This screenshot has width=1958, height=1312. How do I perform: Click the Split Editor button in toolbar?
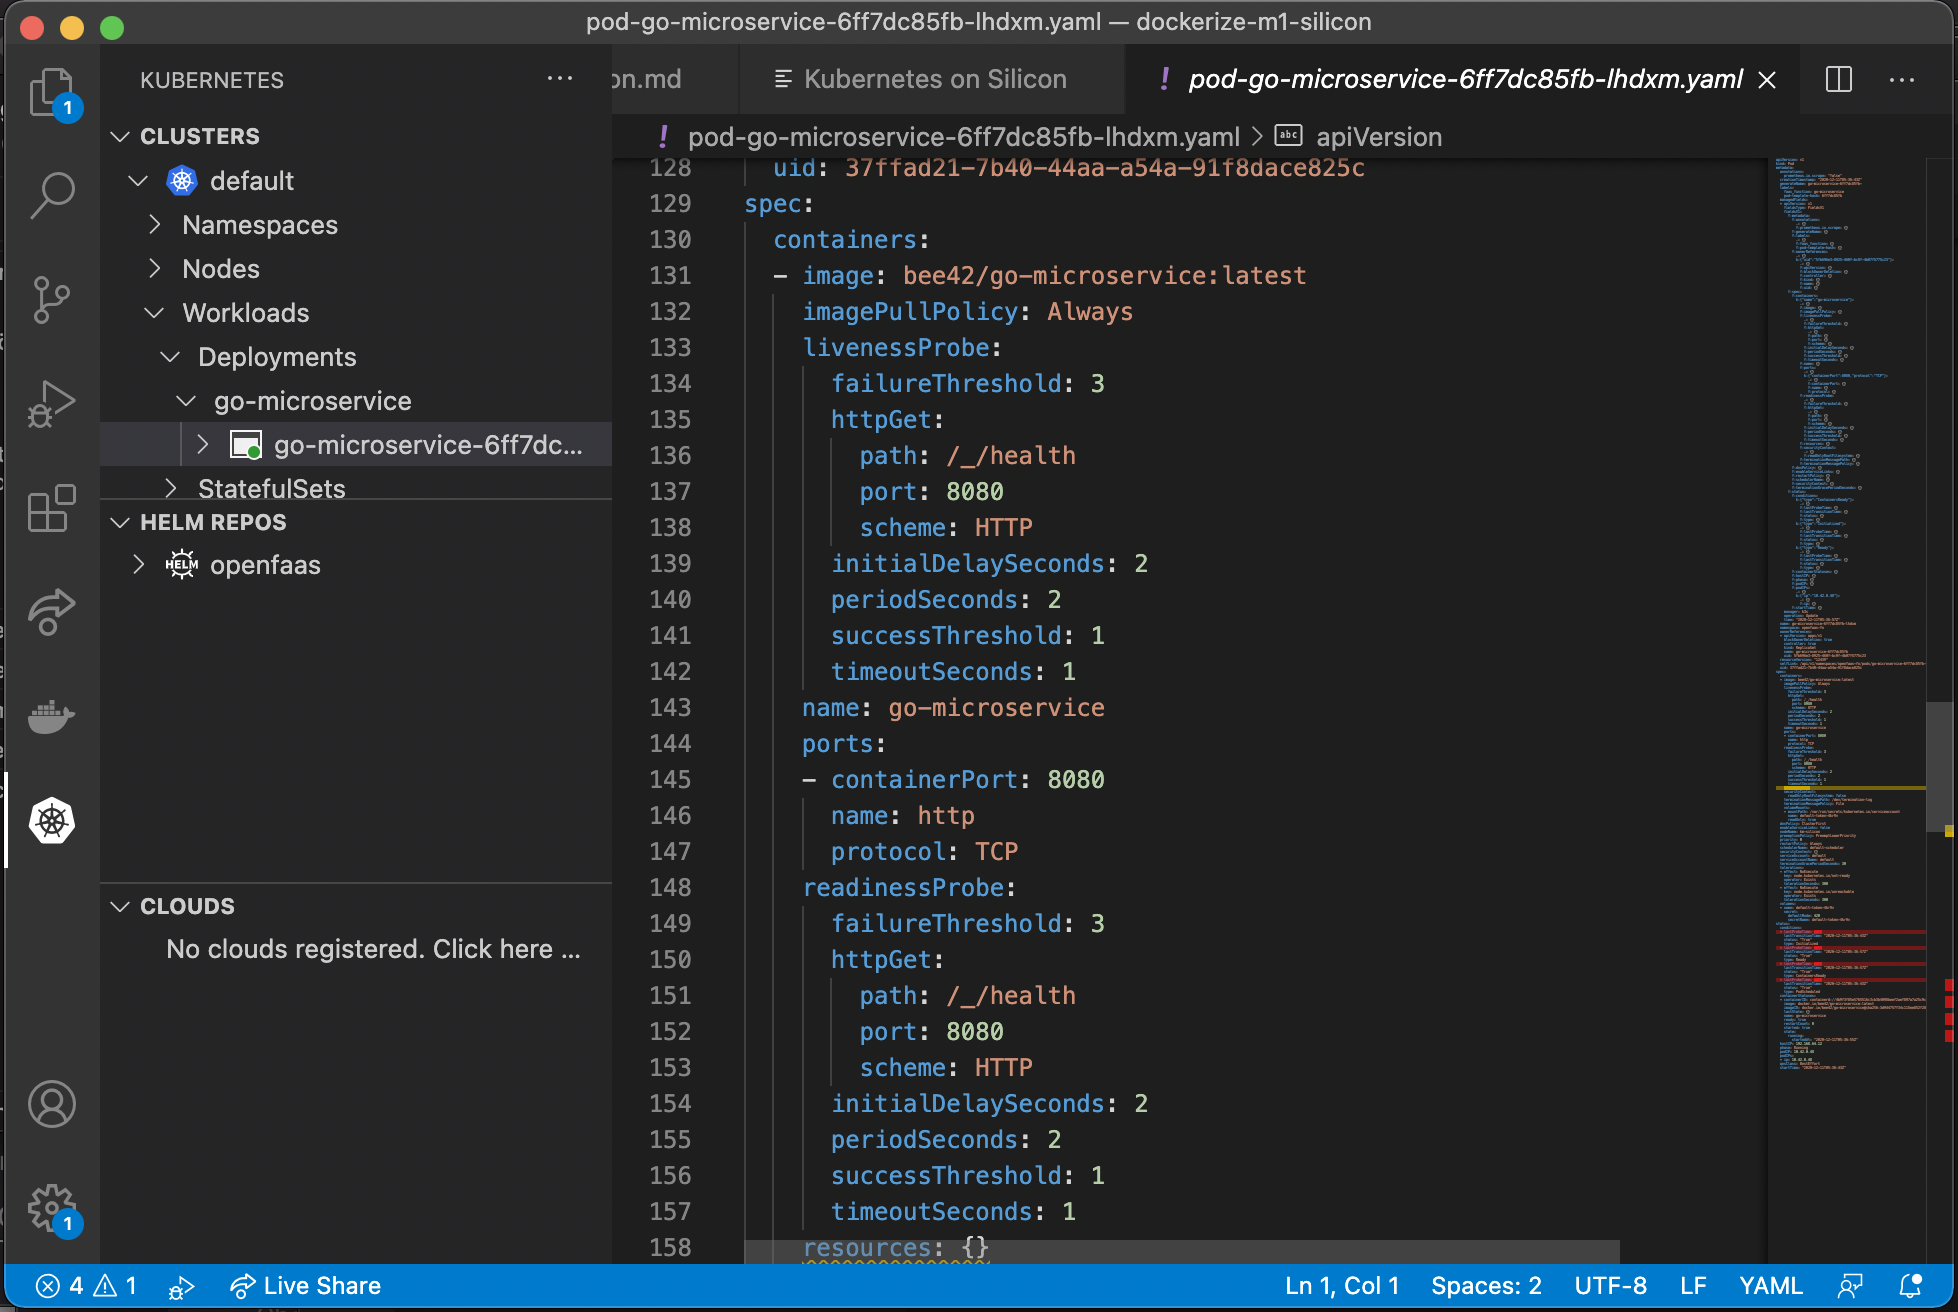(x=1839, y=81)
